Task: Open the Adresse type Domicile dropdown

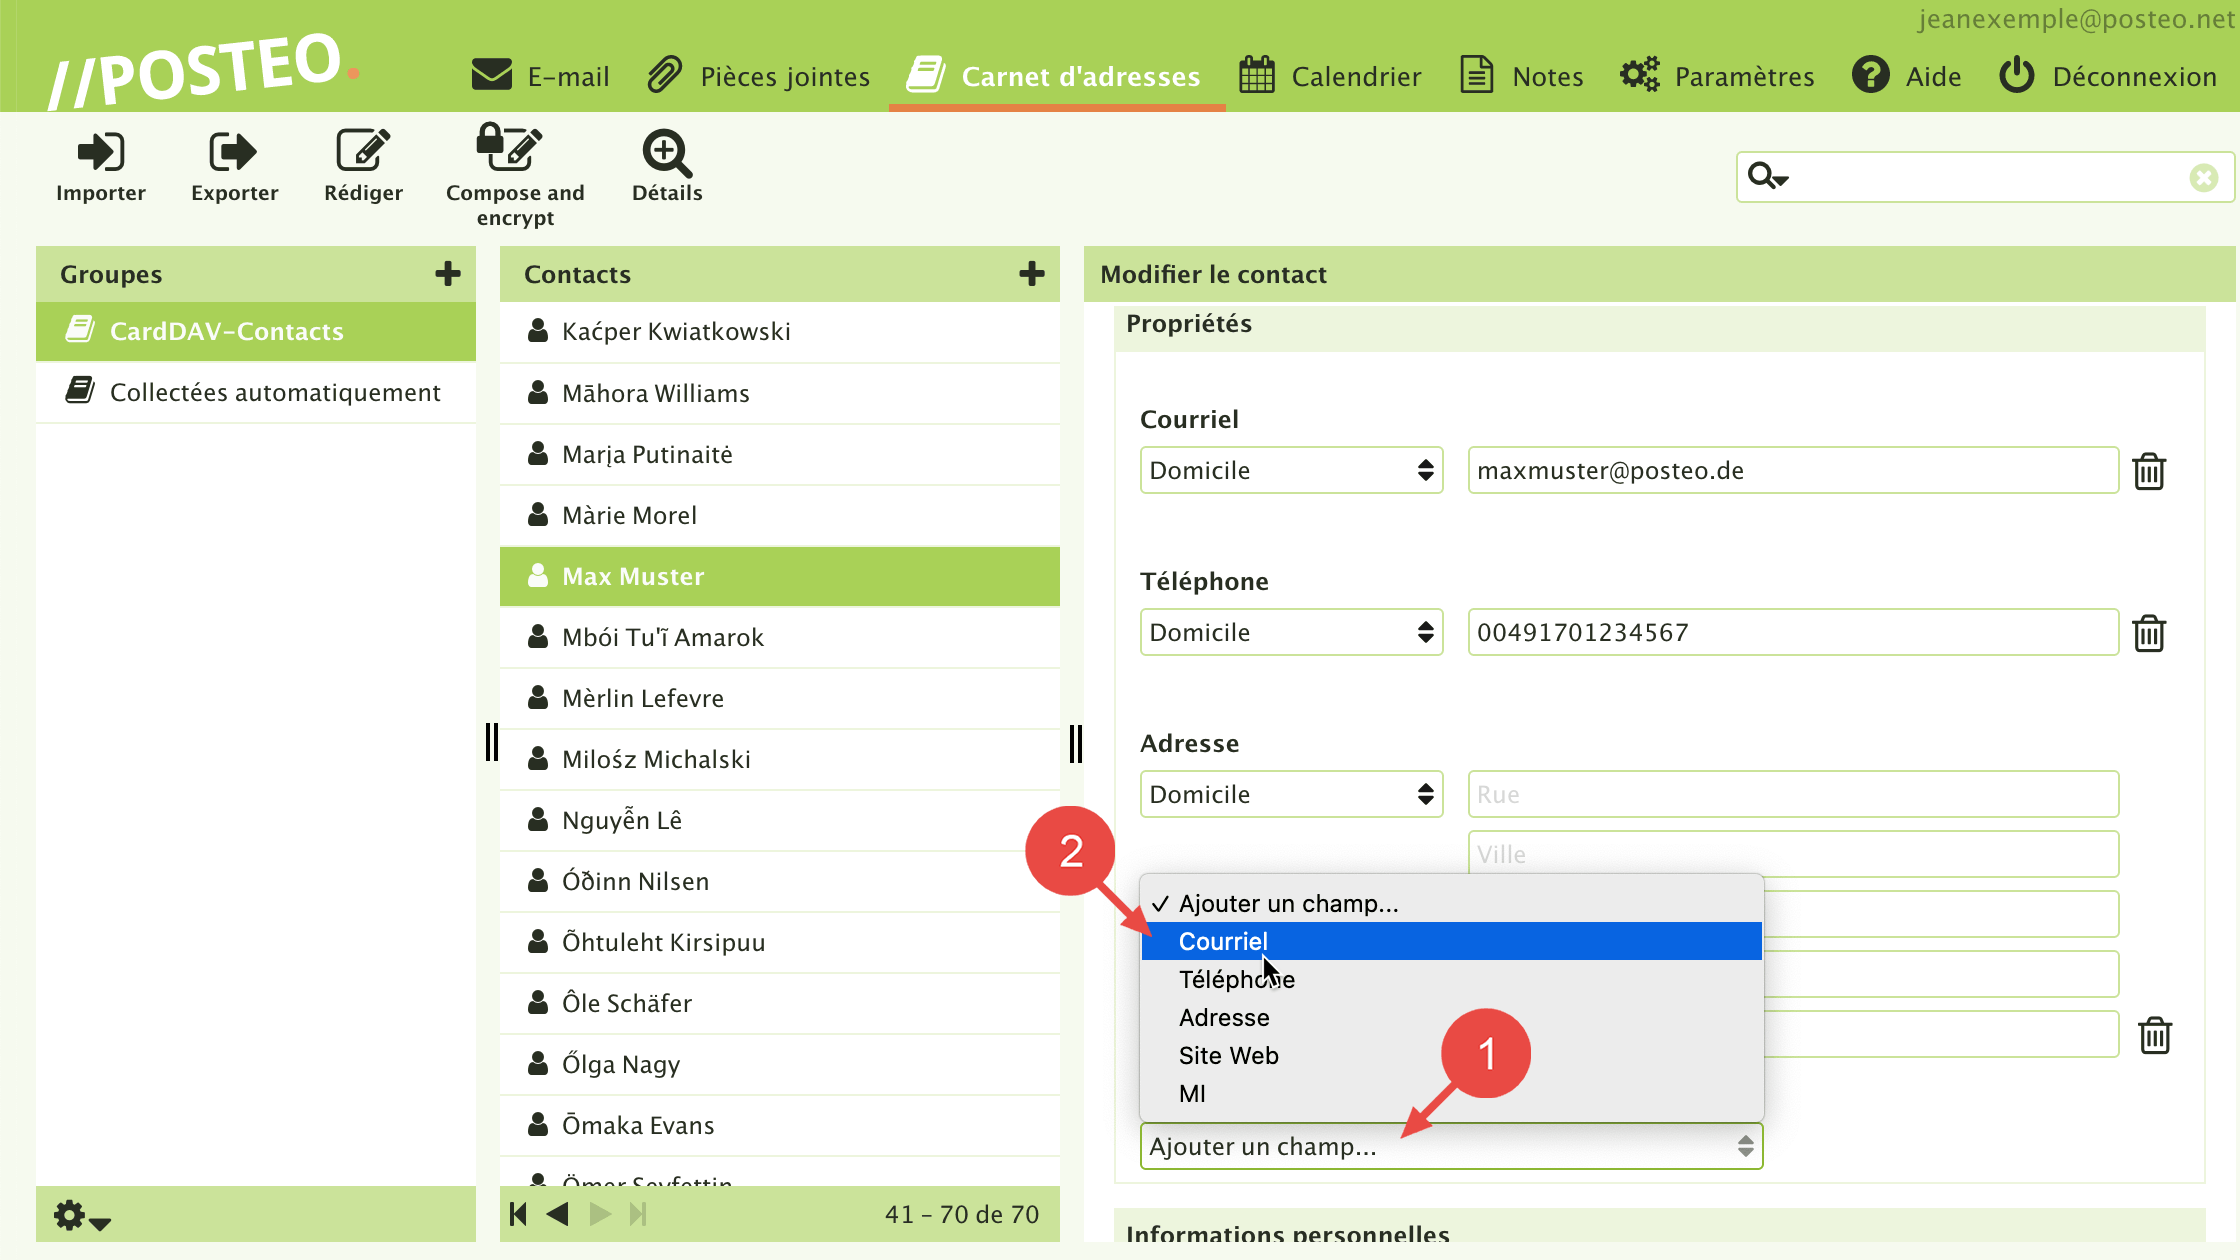Action: [x=1290, y=794]
